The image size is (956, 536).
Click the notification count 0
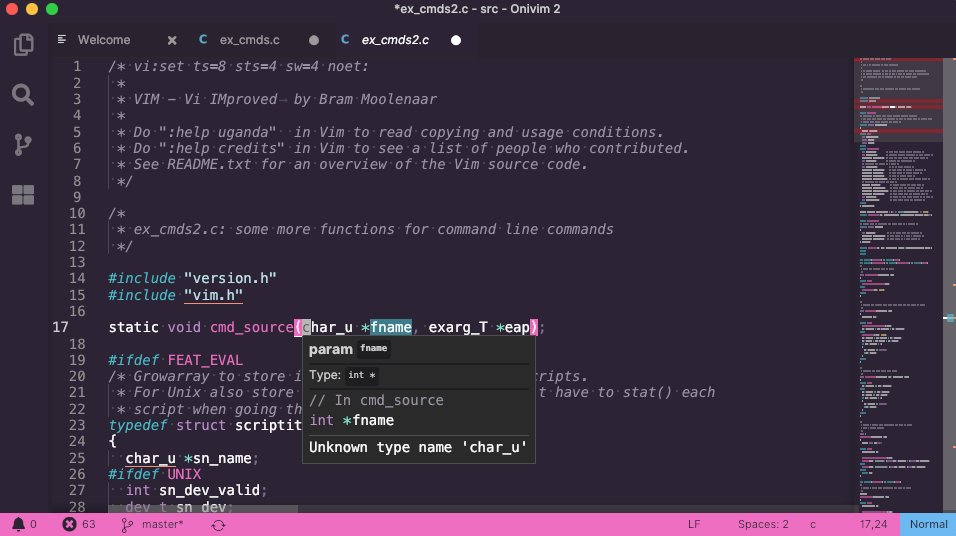tap(34, 524)
